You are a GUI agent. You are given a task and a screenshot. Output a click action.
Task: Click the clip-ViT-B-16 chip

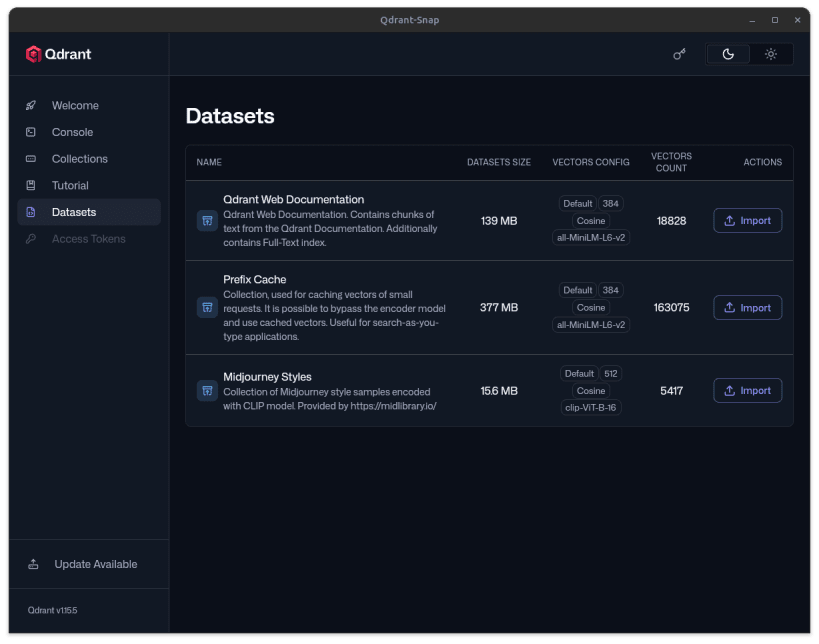tap(591, 407)
